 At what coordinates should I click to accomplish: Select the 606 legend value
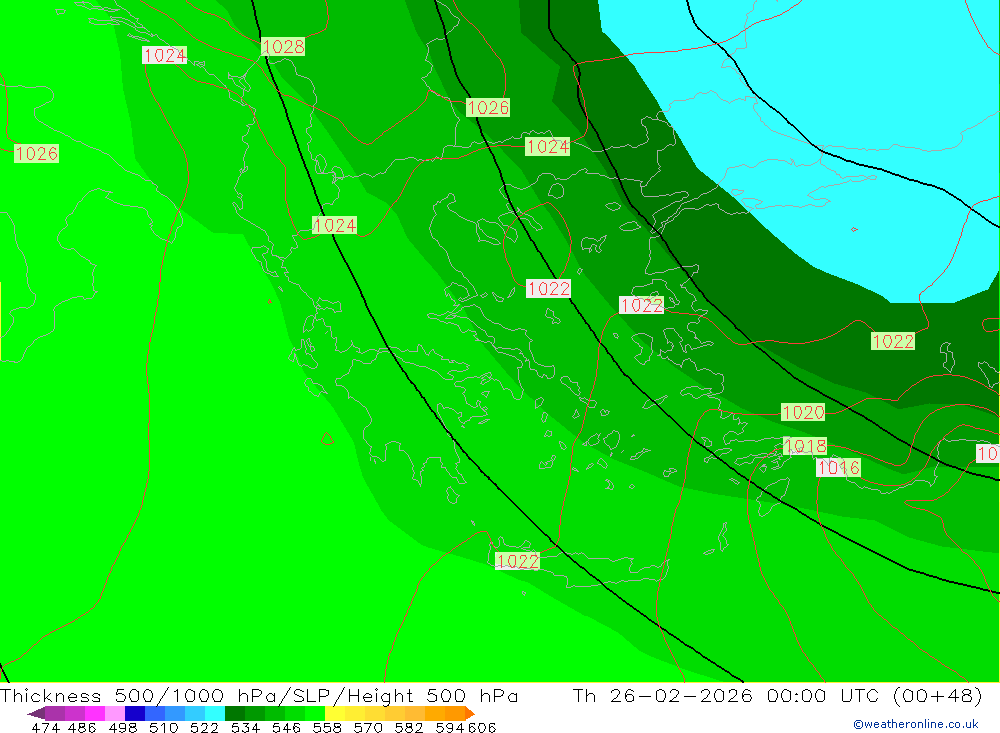click(x=482, y=728)
